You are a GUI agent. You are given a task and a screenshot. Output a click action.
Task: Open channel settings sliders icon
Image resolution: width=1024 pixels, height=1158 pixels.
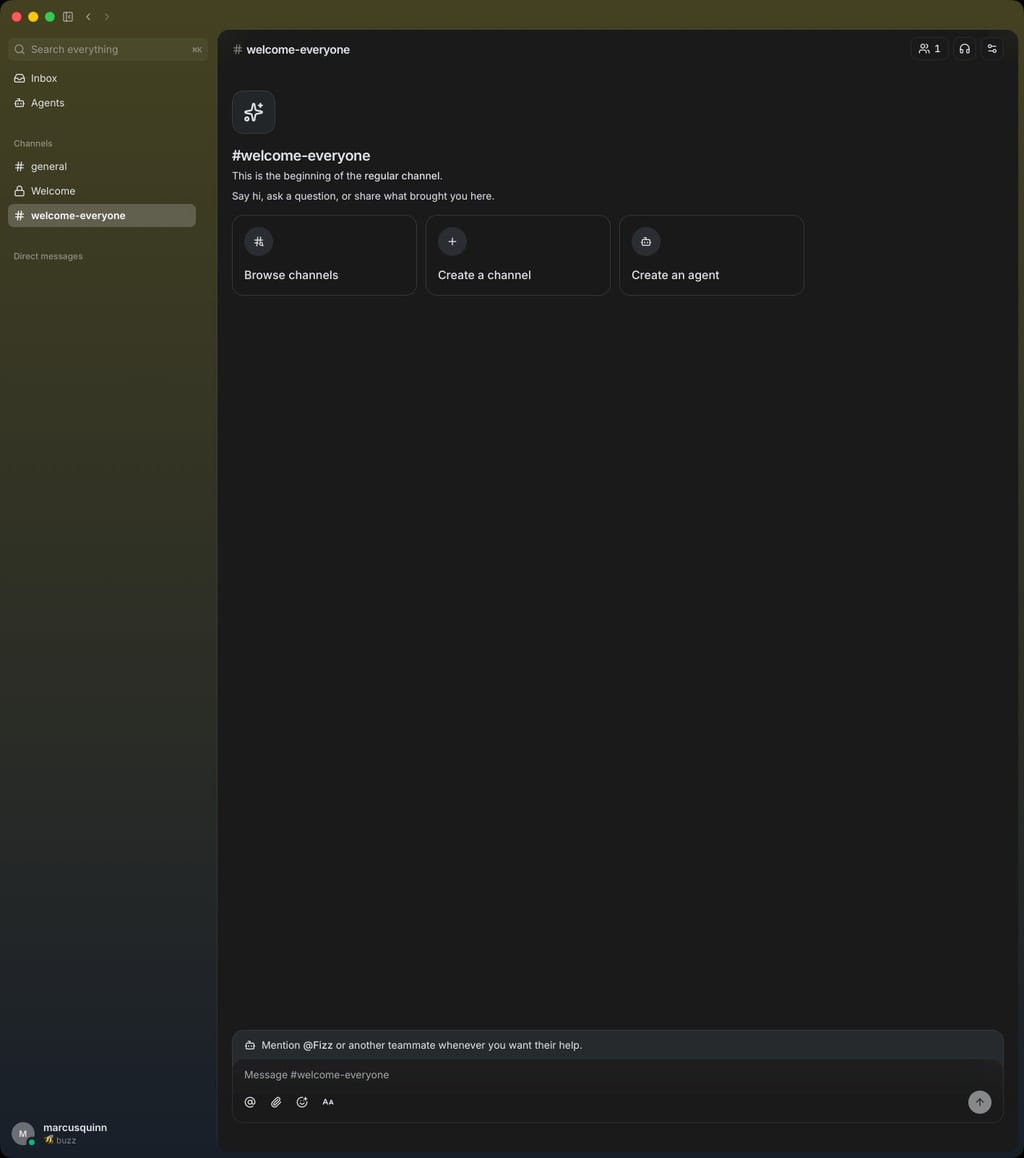coord(992,49)
